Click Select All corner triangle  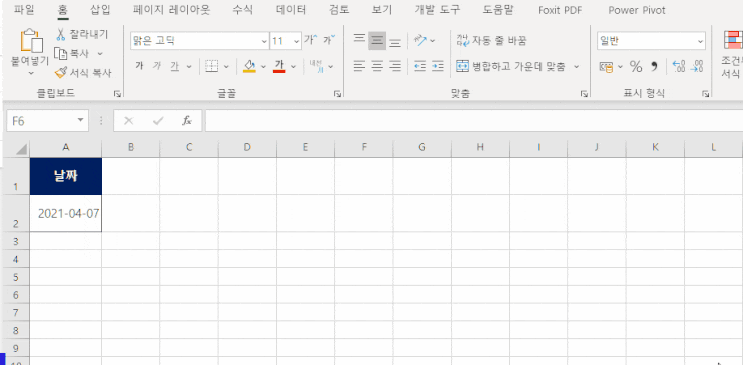click(21, 149)
